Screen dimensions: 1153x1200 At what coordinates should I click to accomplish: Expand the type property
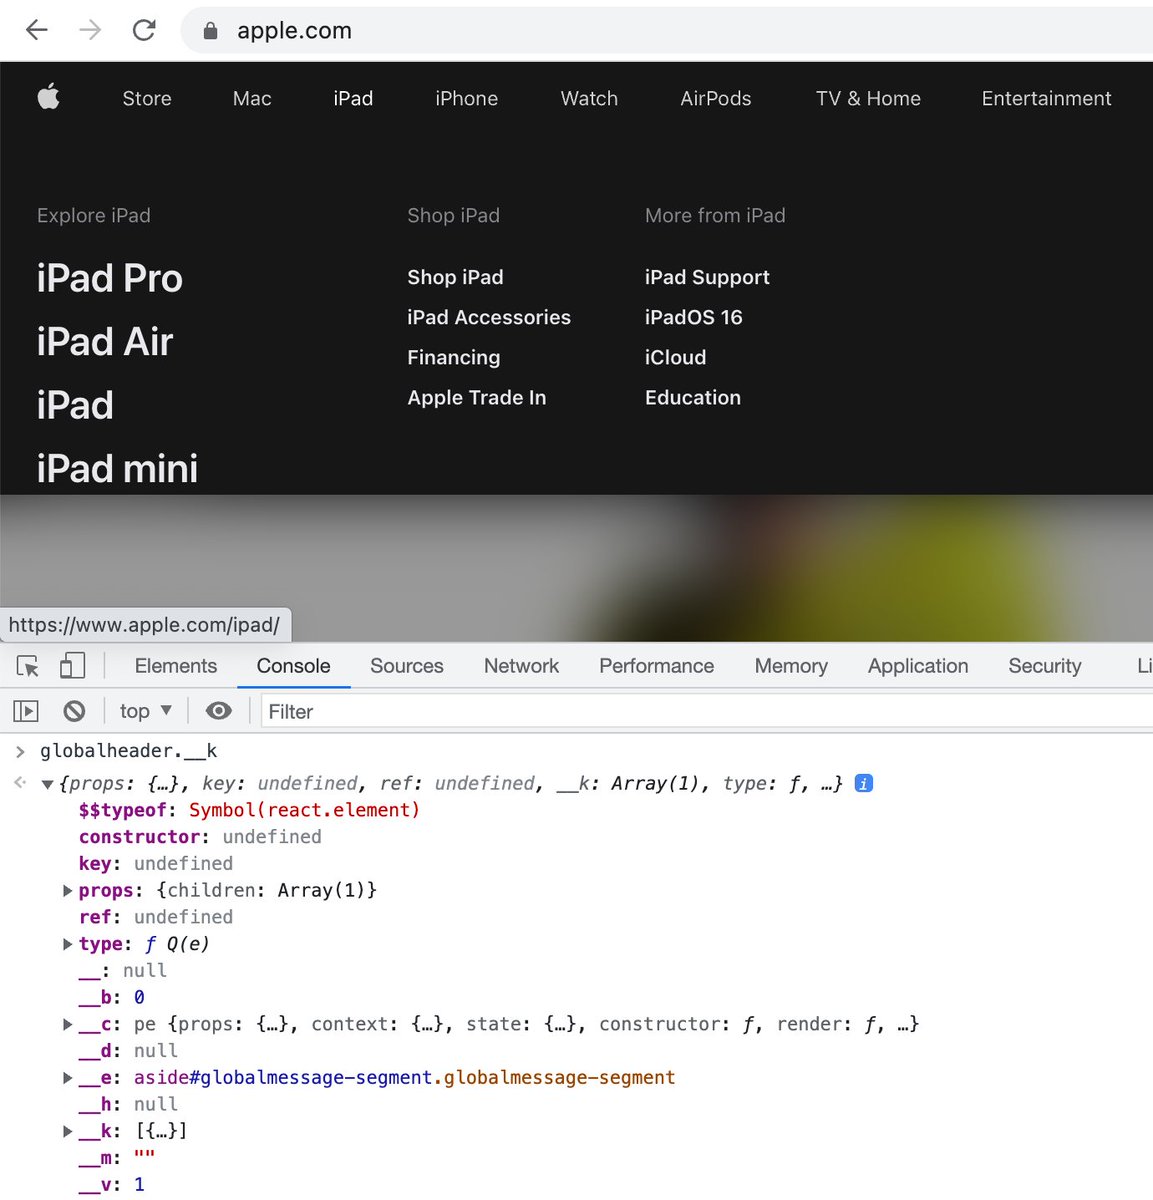coord(67,944)
